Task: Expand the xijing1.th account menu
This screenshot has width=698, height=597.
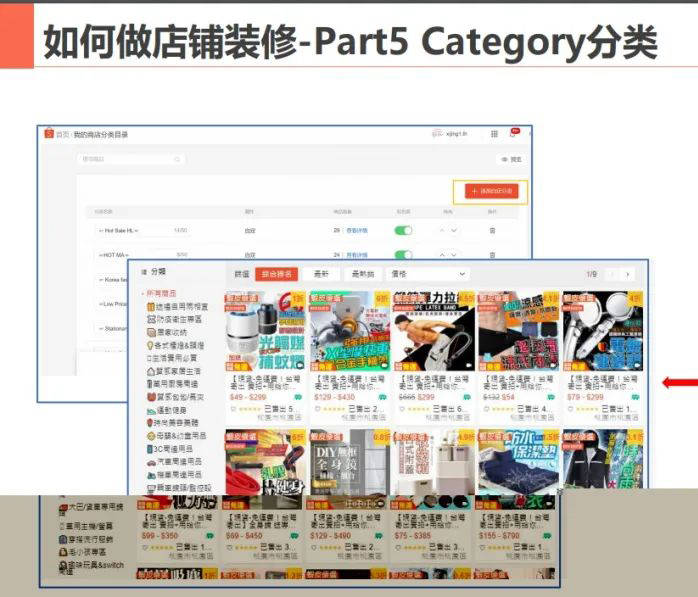Action: (450, 134)
